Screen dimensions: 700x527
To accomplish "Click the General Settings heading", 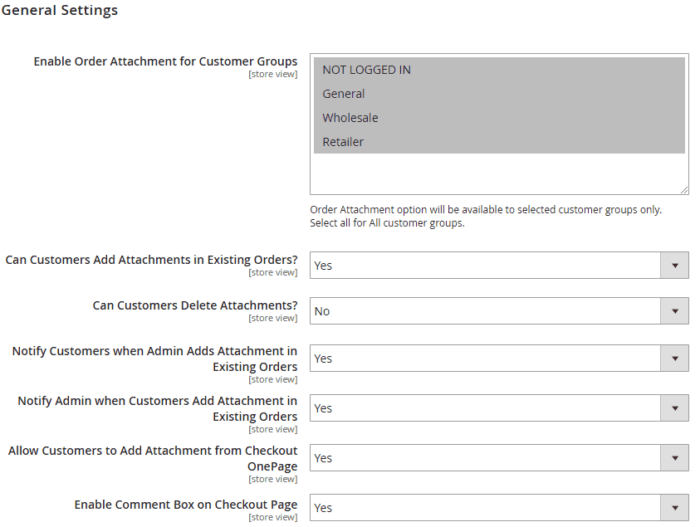I will click(59, 10).
